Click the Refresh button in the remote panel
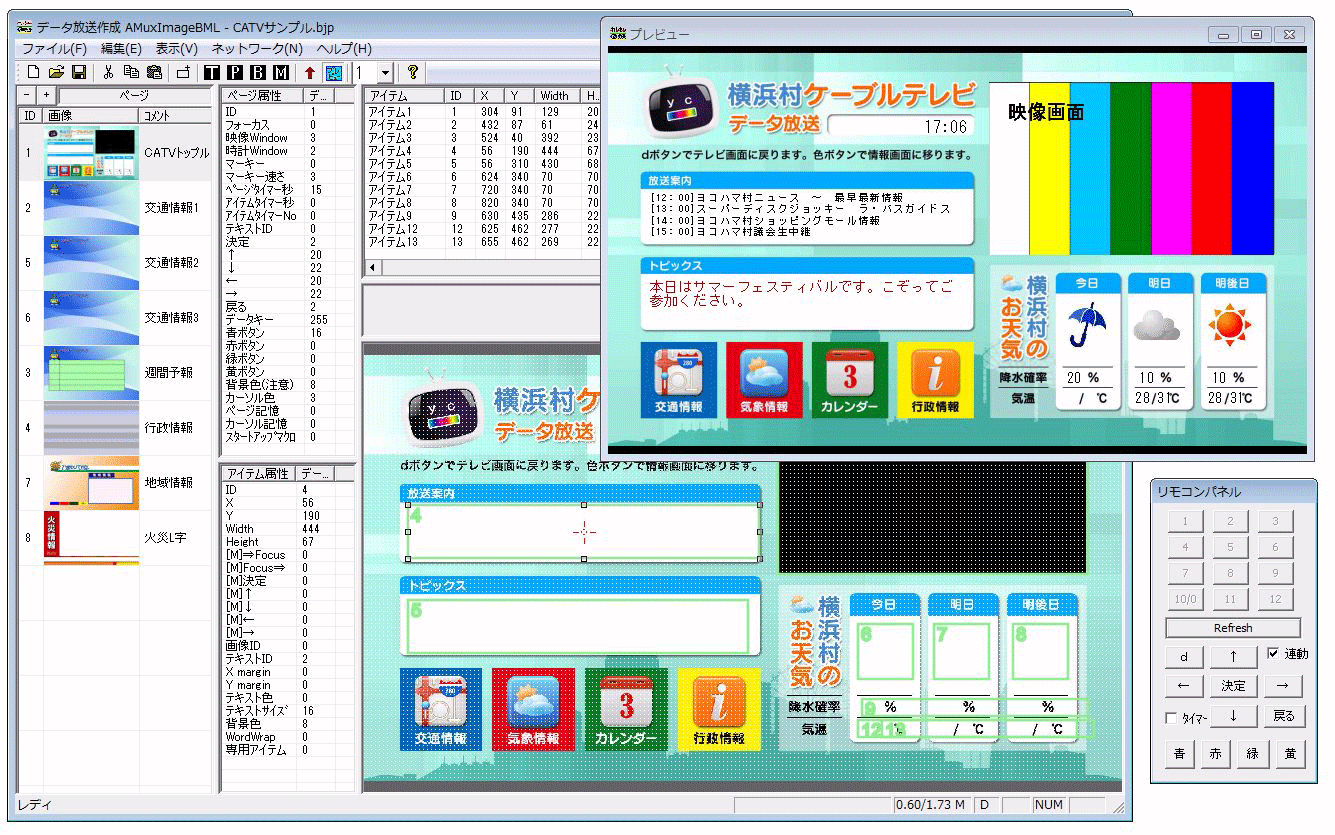The width and height of the screenshot is (1335, 835). pos(1233,628)
